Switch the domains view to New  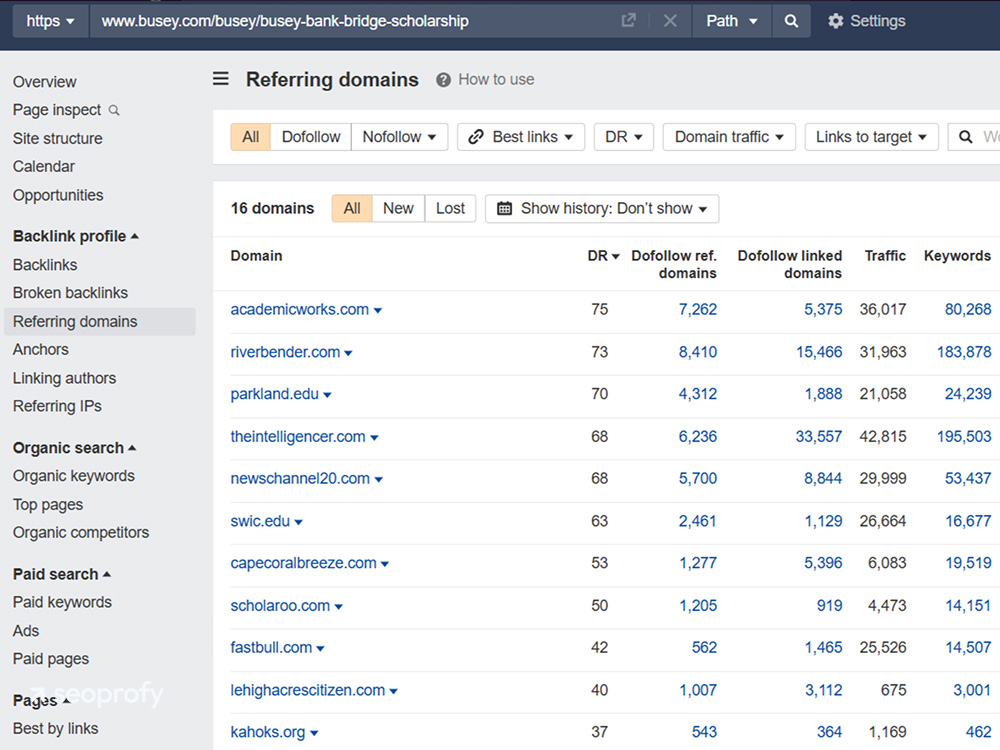point(398,208)
